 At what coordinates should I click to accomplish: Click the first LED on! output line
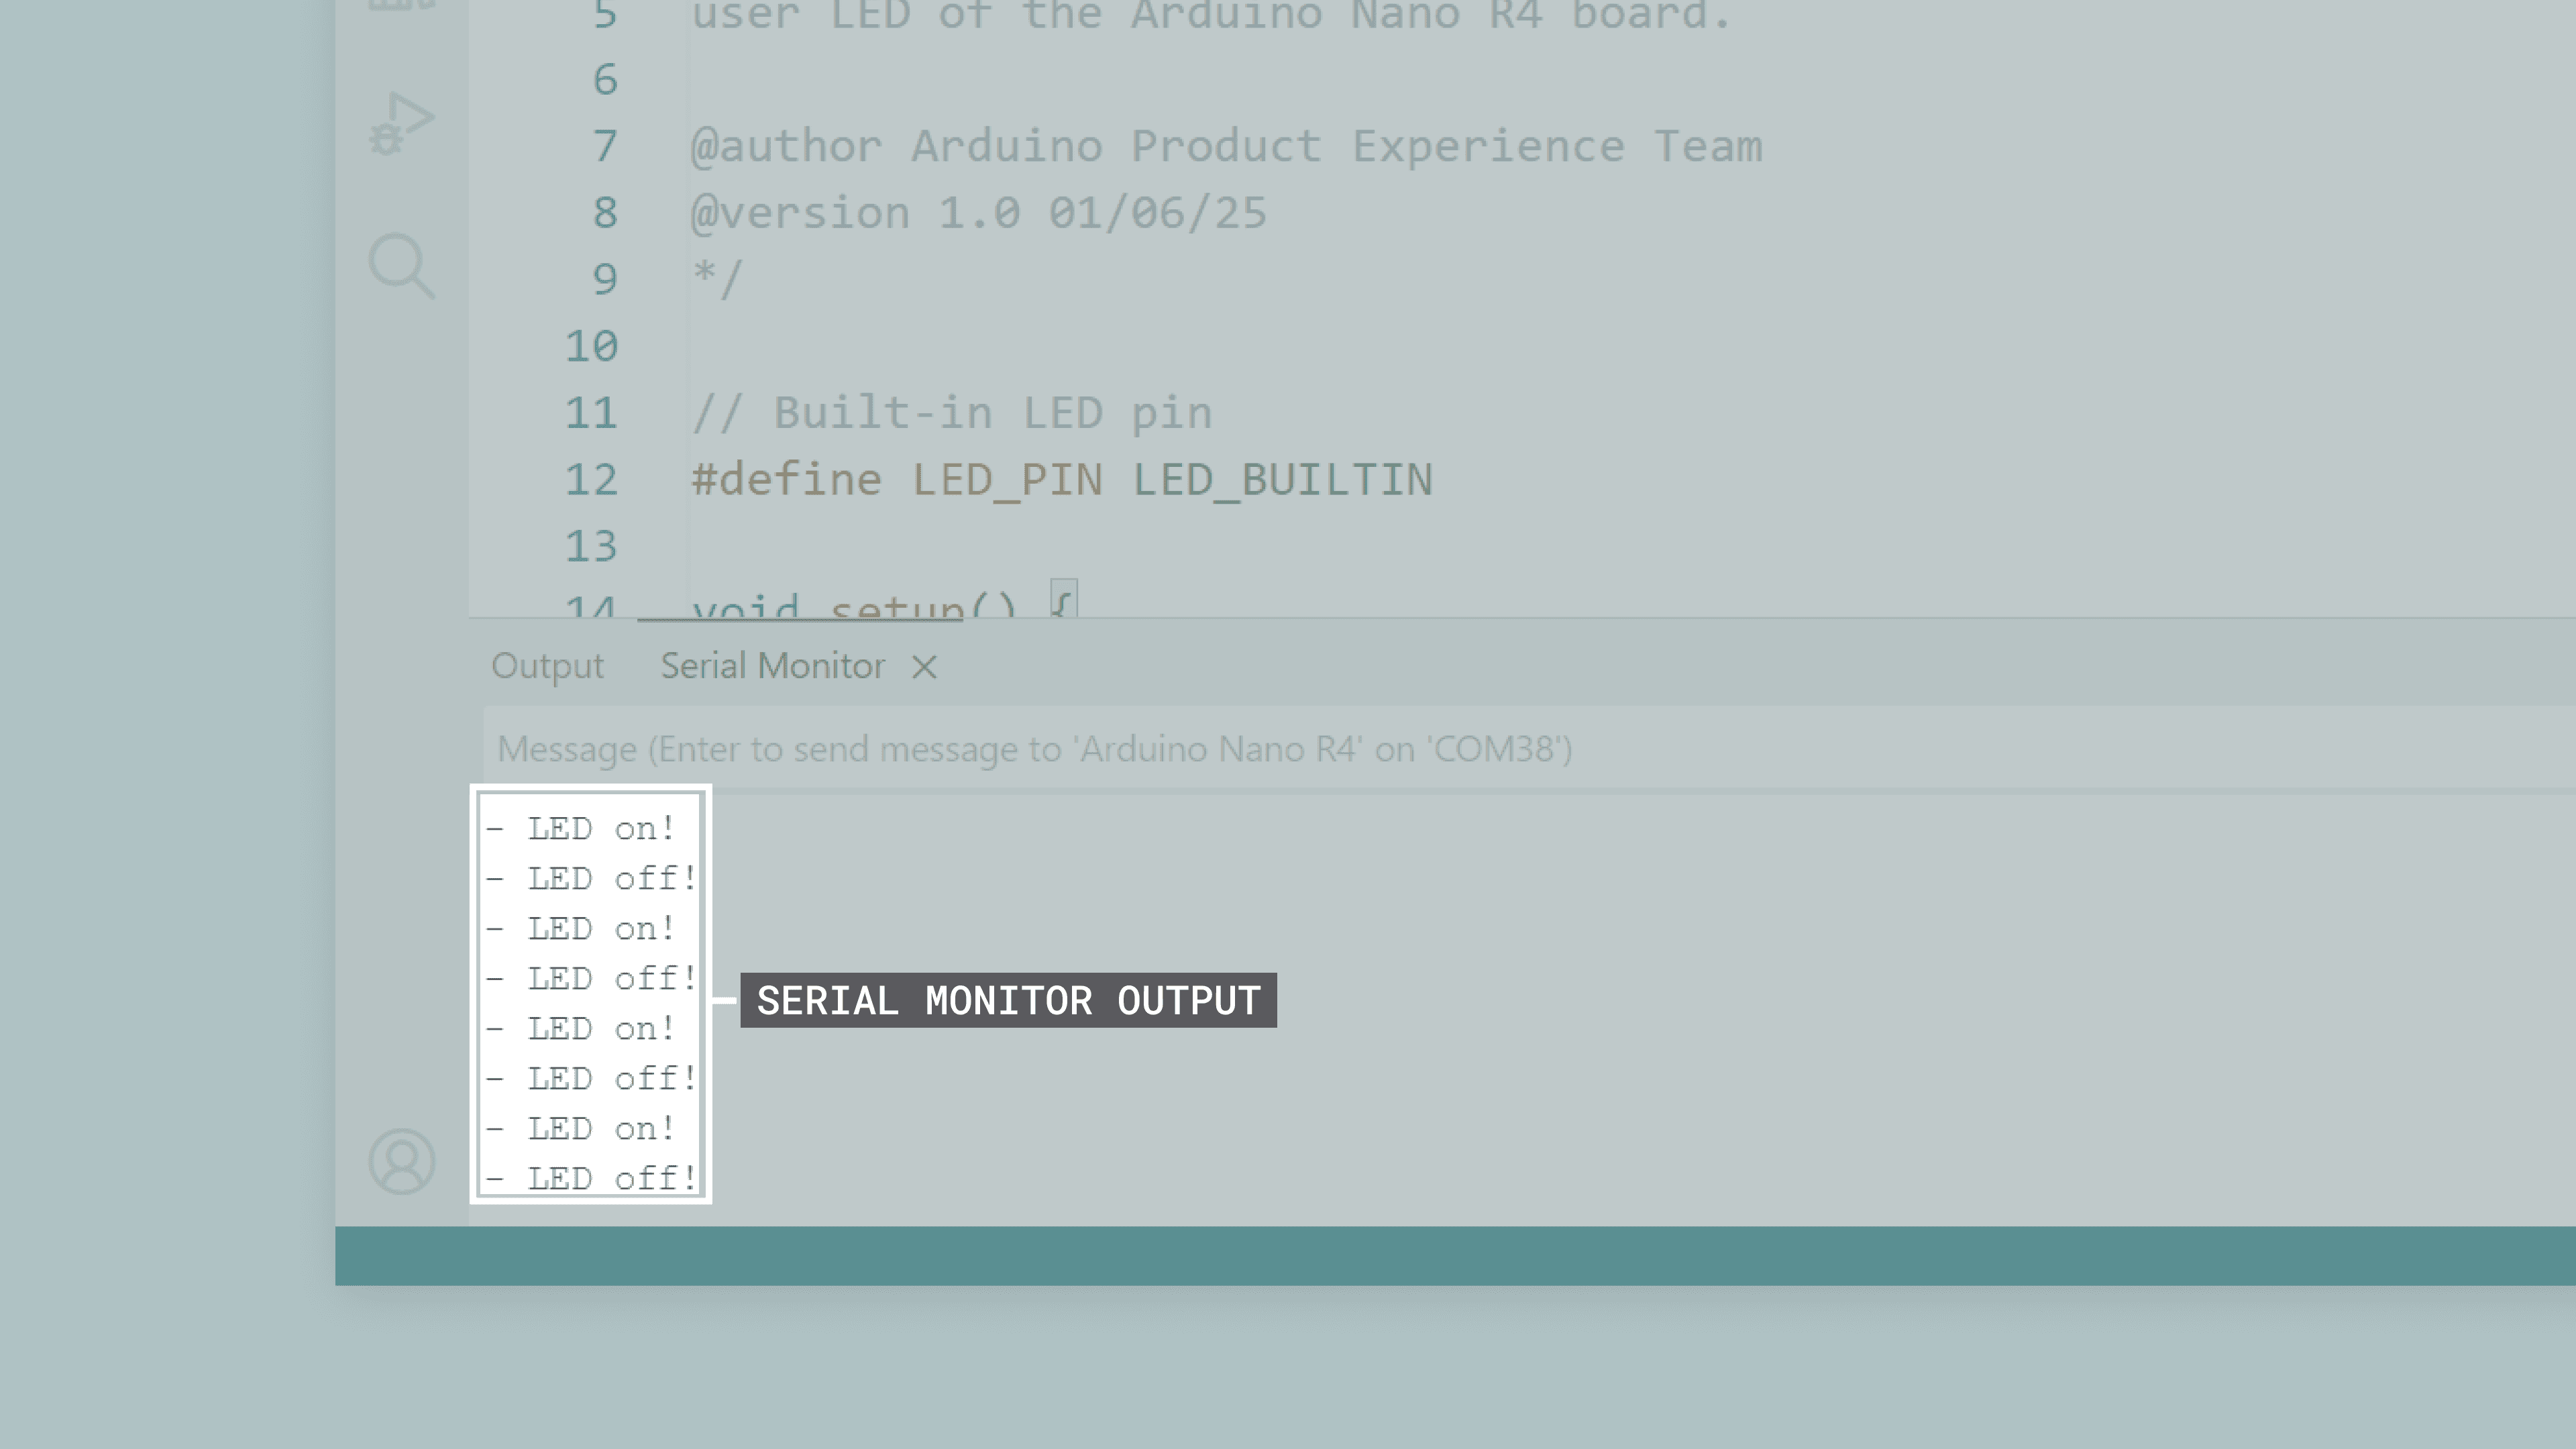point(581,829)
